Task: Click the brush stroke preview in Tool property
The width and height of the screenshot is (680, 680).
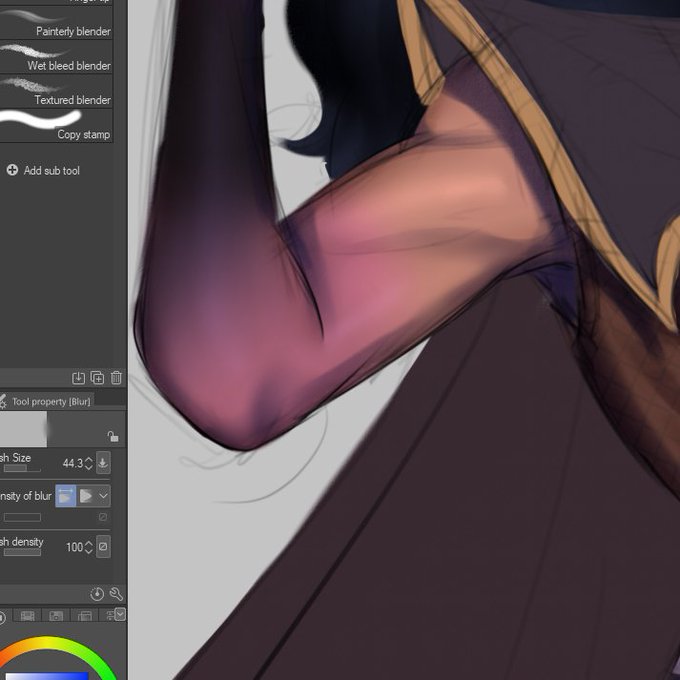Action: [23, 429]
